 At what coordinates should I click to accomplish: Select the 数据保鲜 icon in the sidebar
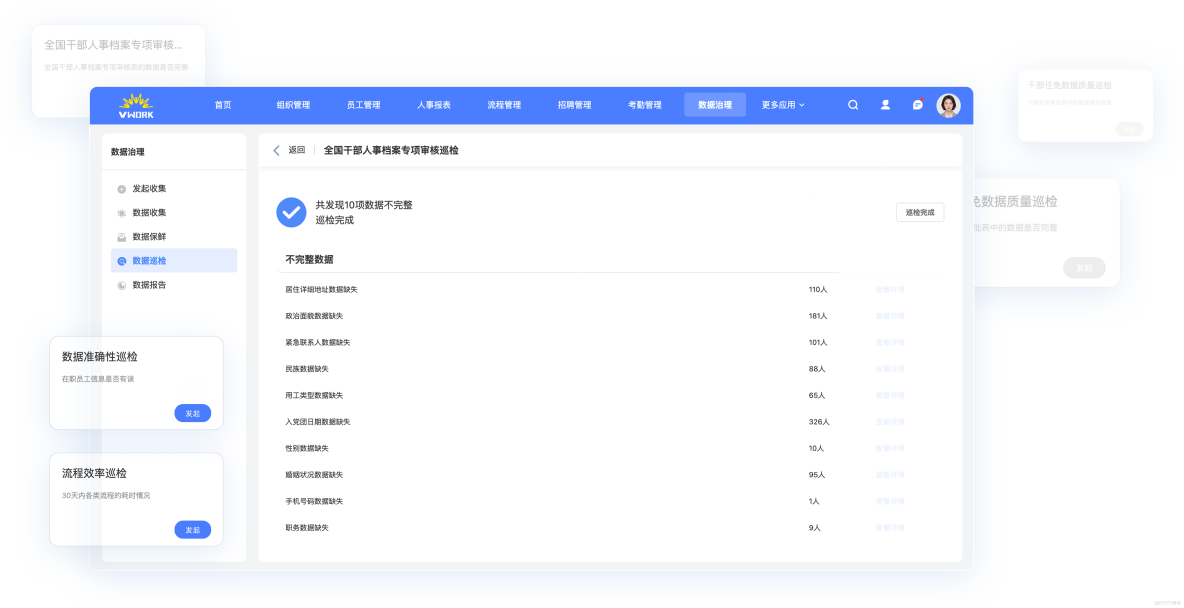[x=121, y=236]
